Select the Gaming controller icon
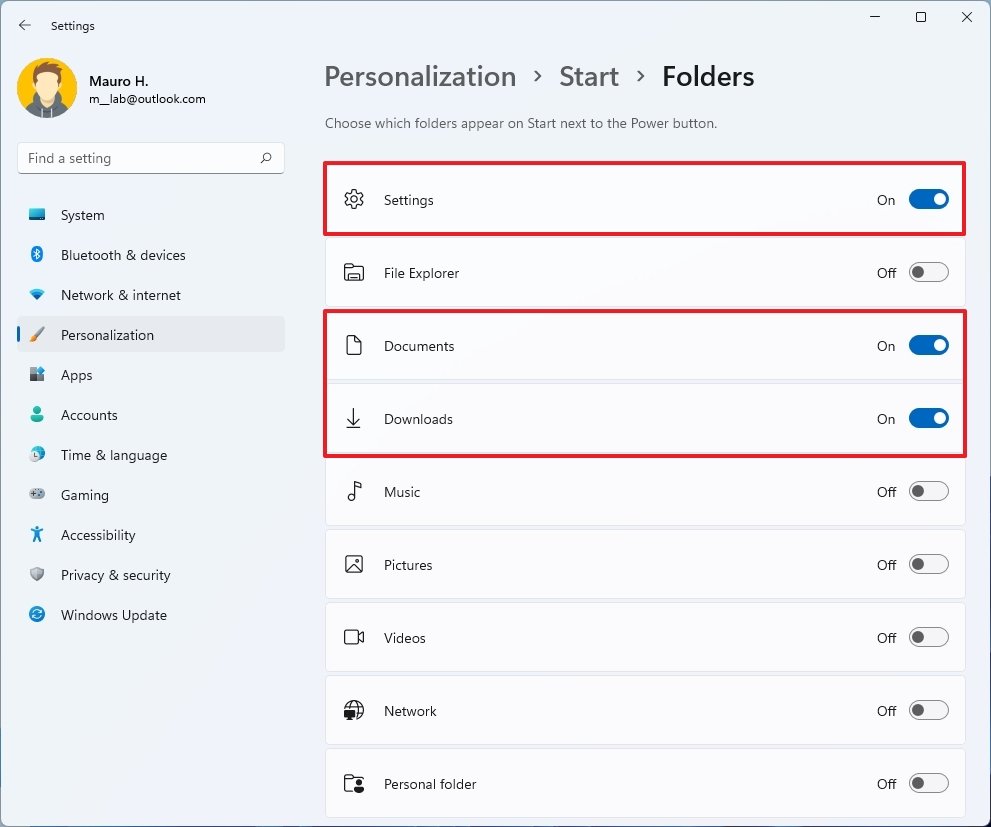This screenshot has height=827, width=991. tap(36, 495)
